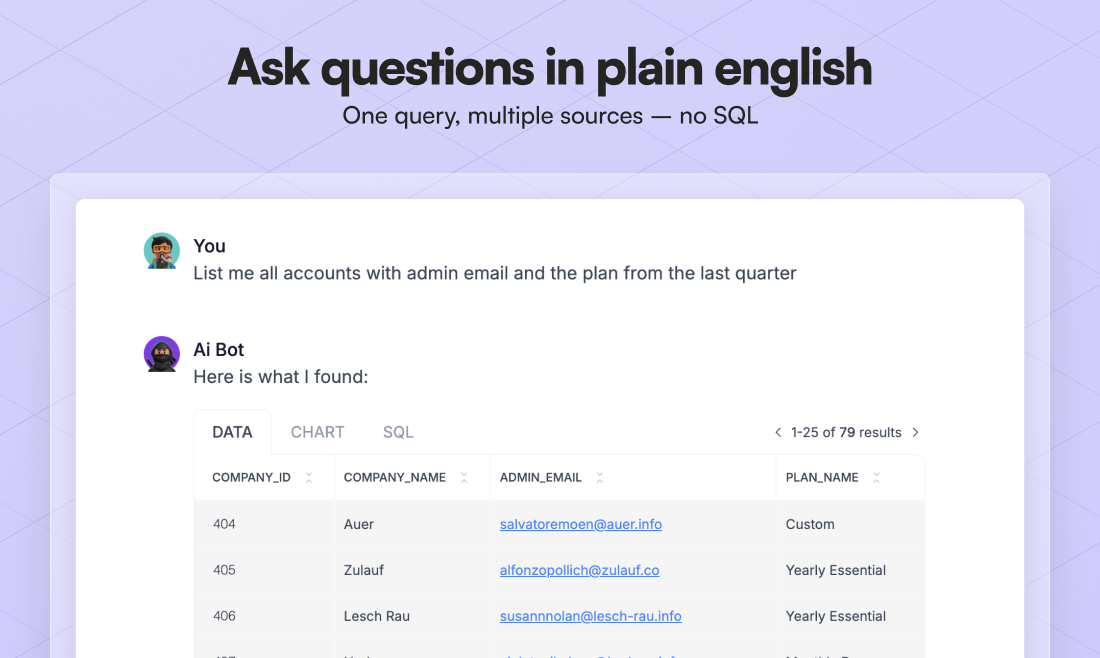The width and height of the screenshot is (1100, 658).
Task: Click the Ai Bot avatar
Action: 162,354
